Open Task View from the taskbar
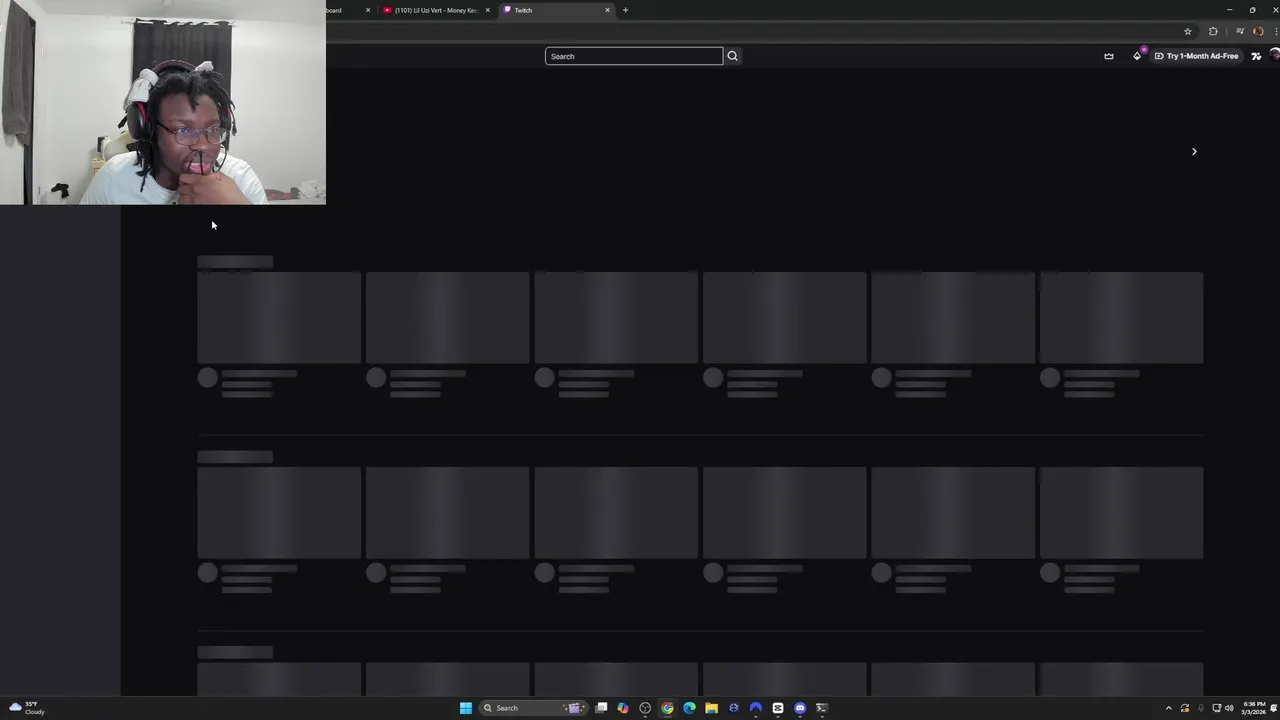The height and width of the screenshot is (720, 1280). click(601, 708)
